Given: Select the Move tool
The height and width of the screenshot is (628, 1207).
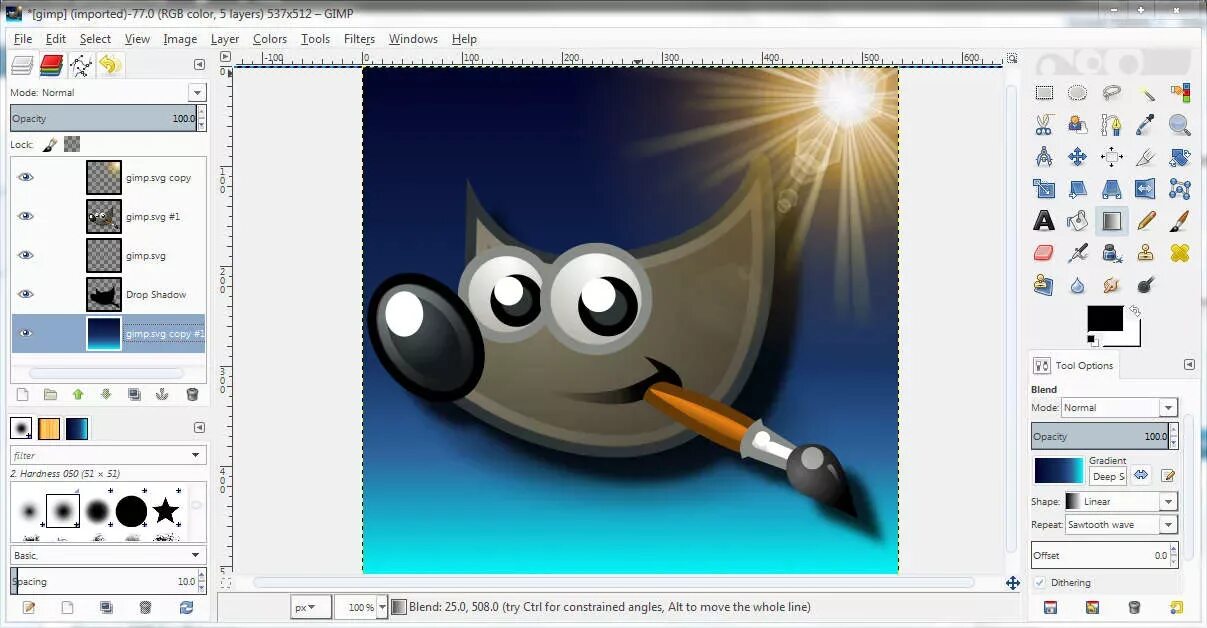Looking at the screenshot, I should coord(1077,157).
